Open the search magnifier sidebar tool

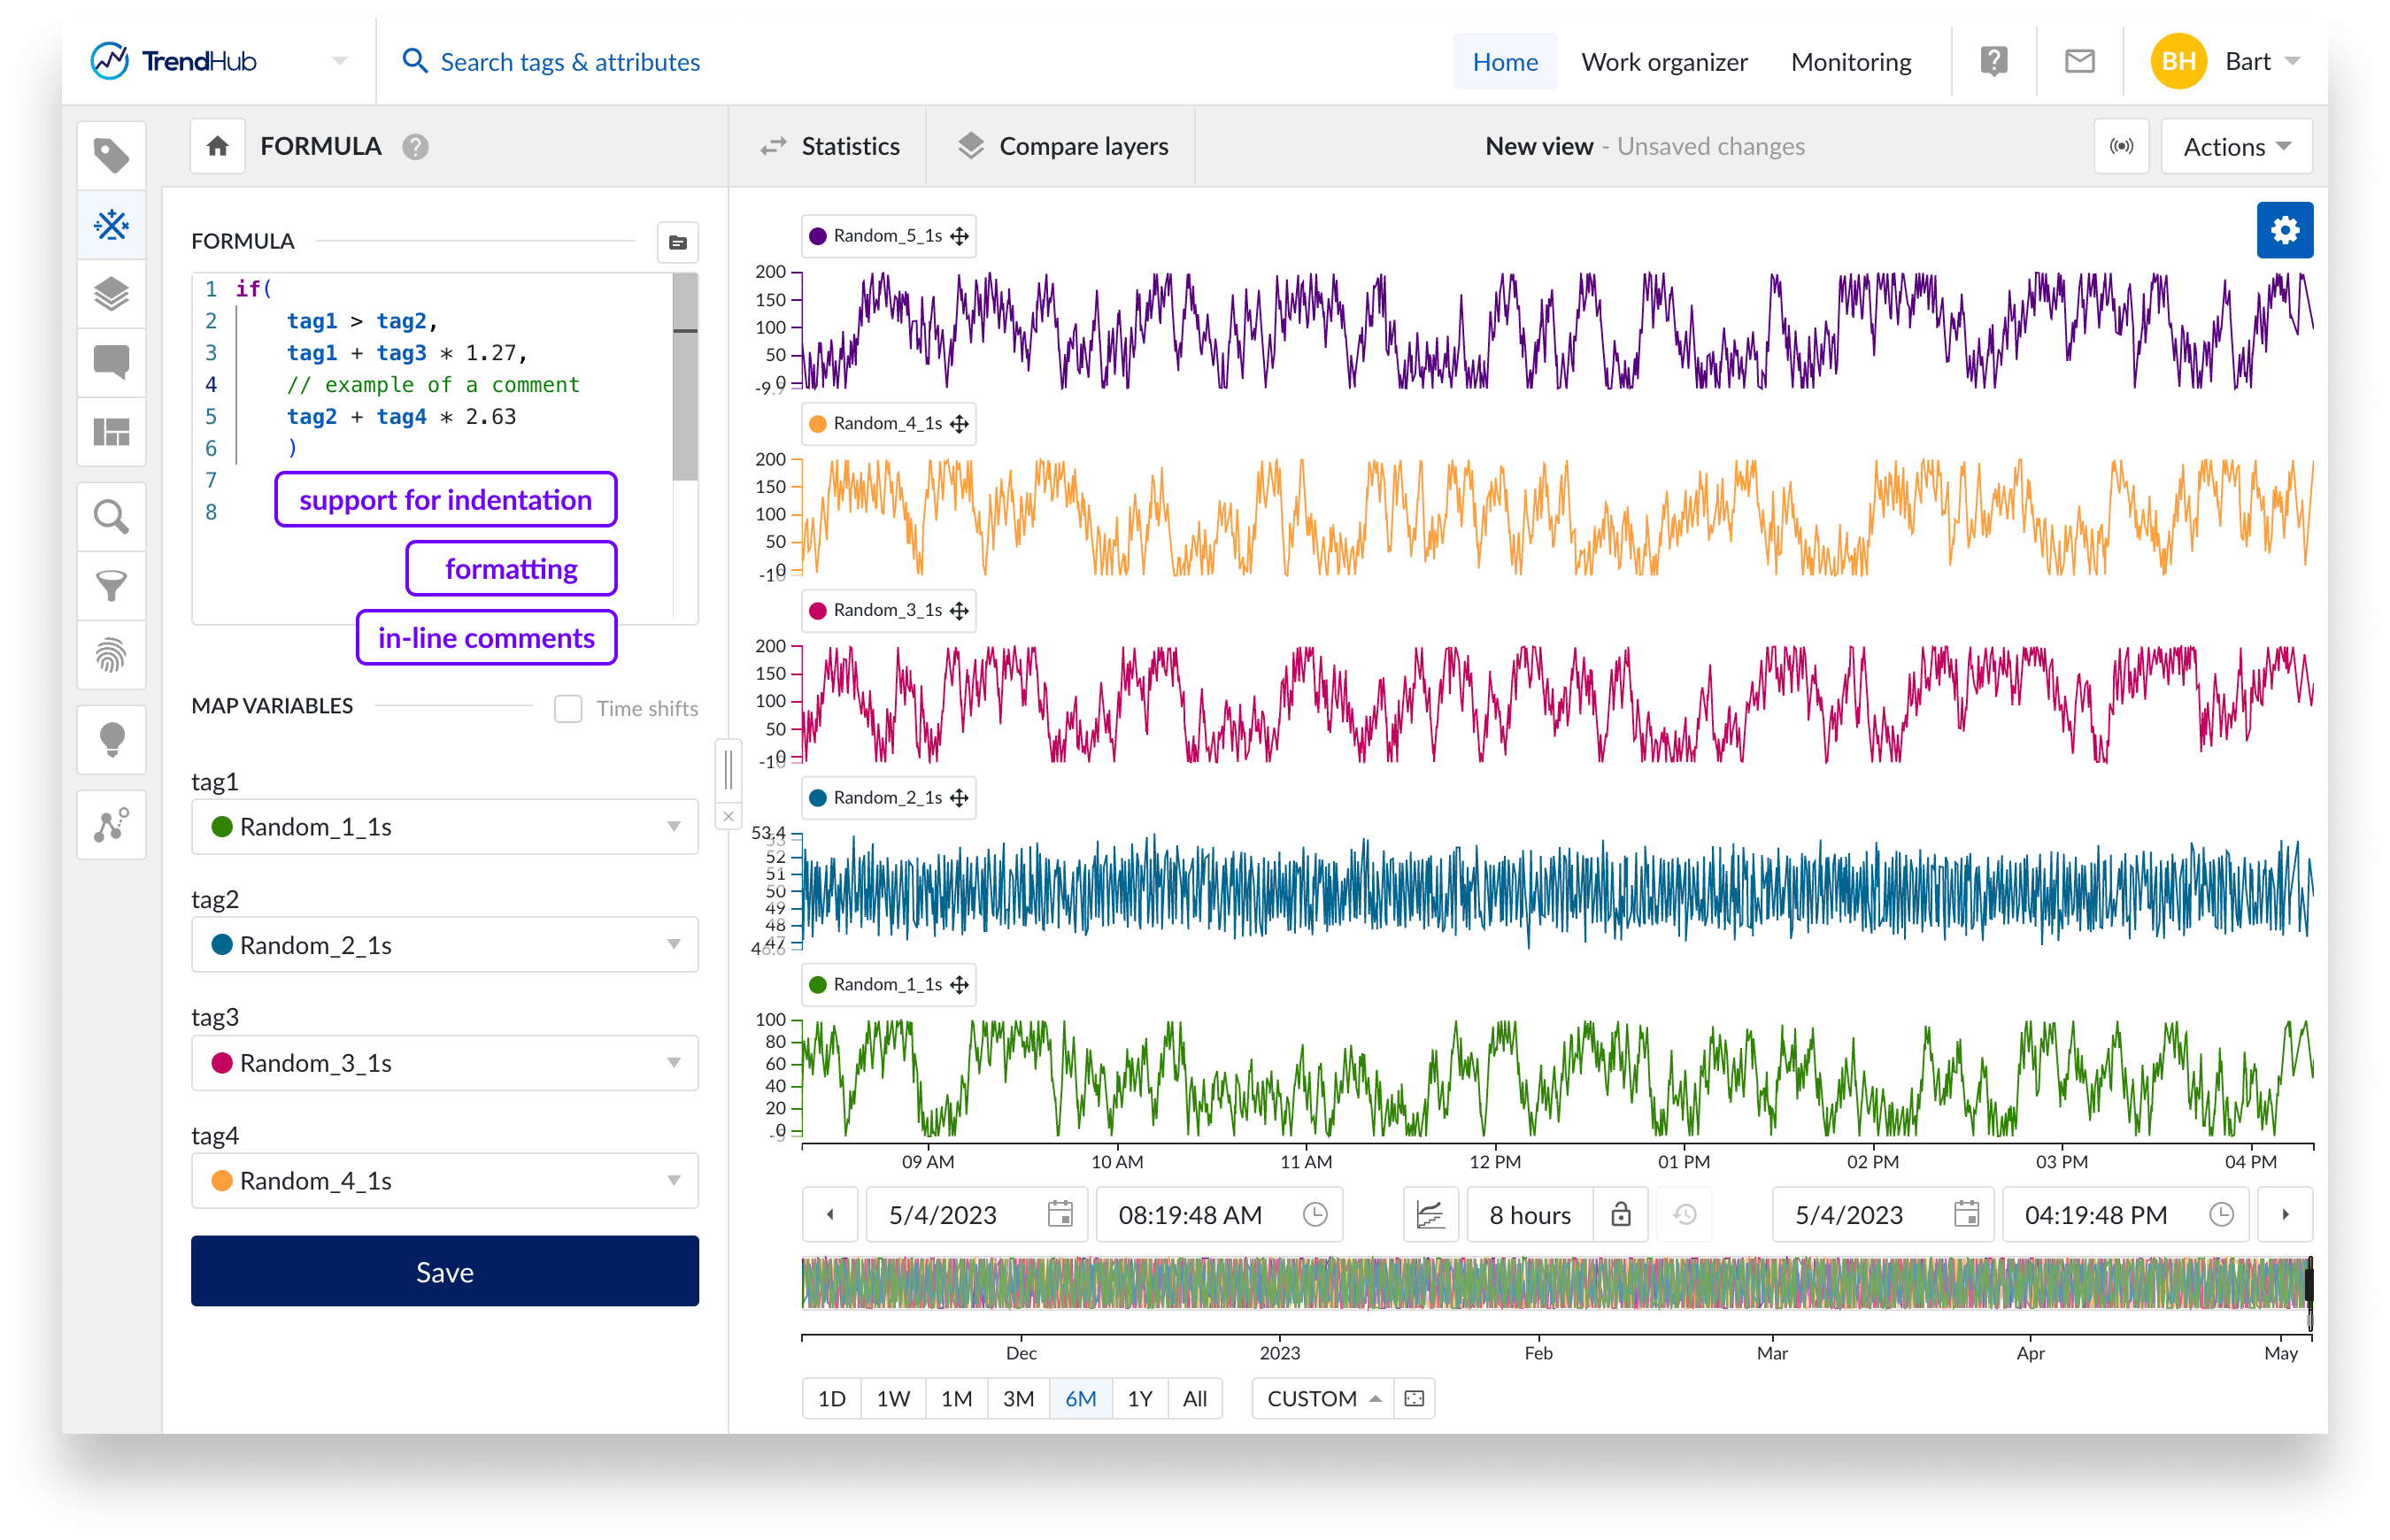point(111,517)
